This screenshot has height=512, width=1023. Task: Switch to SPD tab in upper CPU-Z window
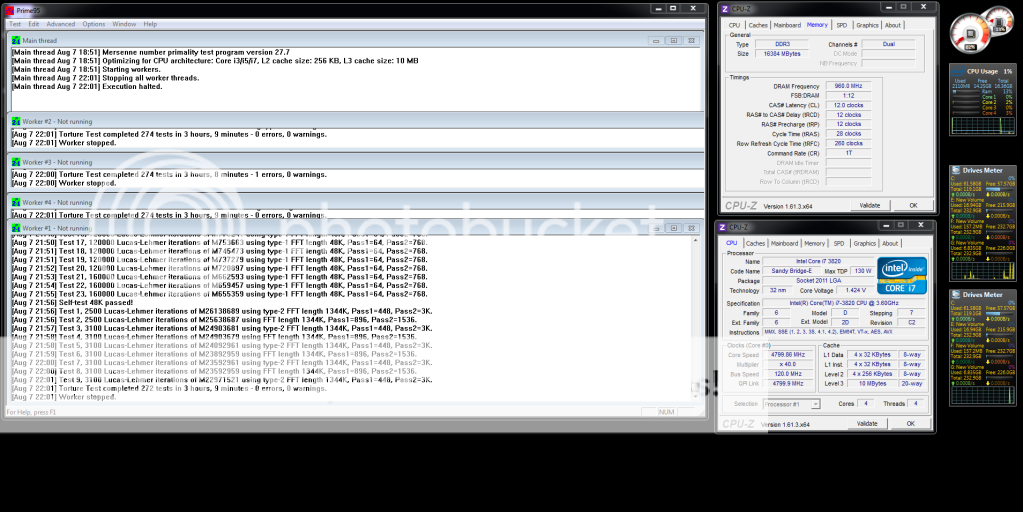click(842, 25)
